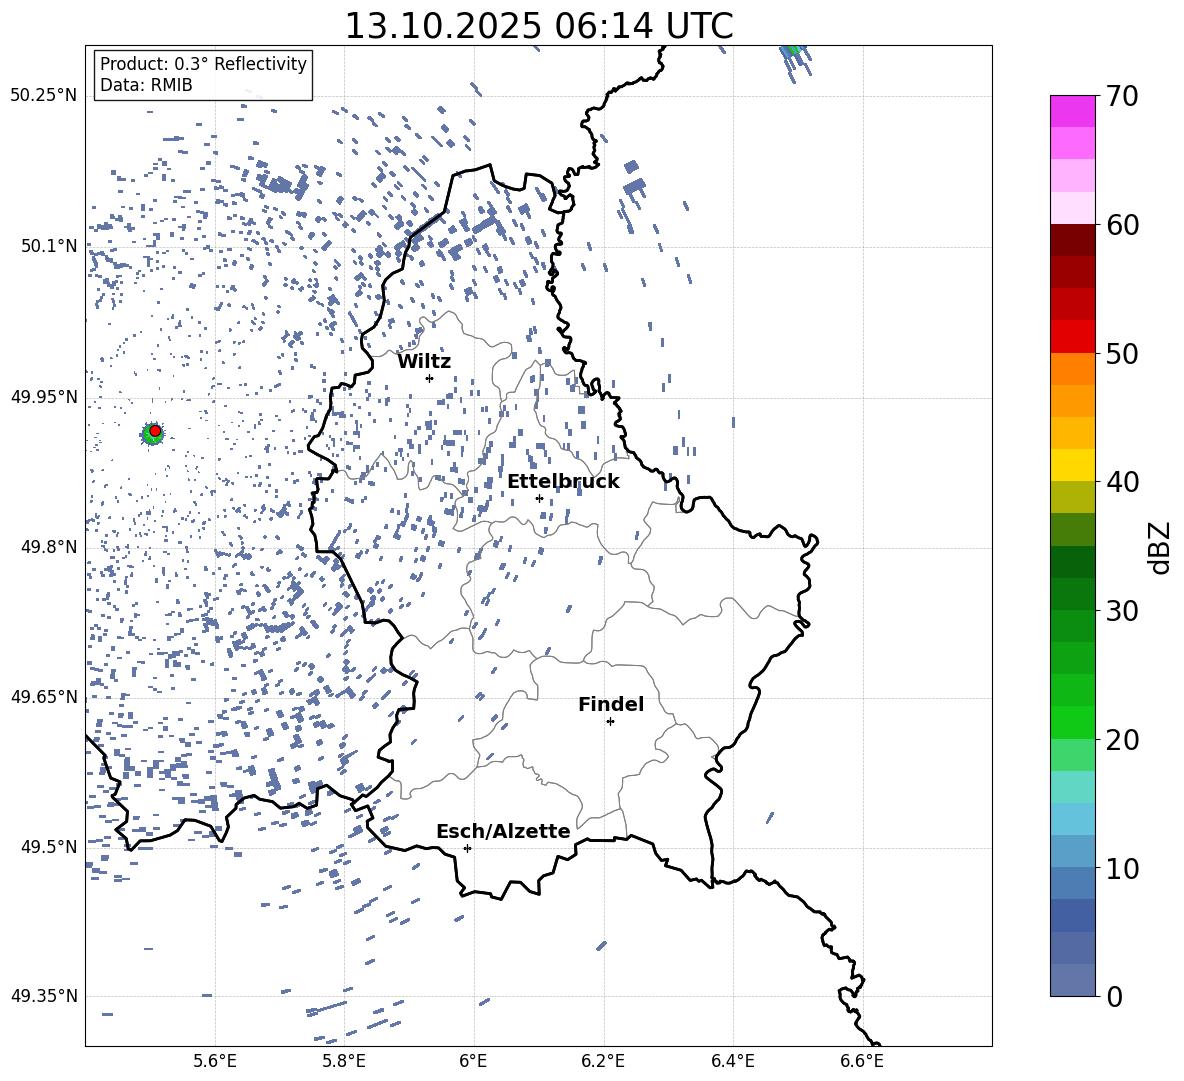
Task: Pick the bright green swatch just above 20 dBZ
Action: [1072, 722]
